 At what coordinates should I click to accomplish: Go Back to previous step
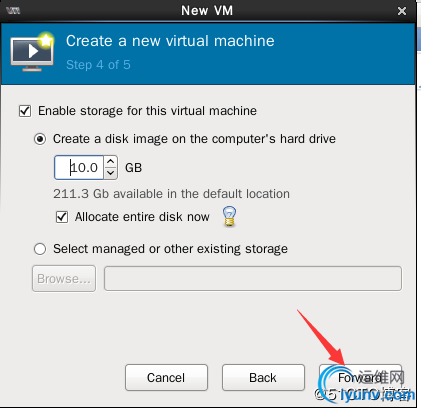(x=263, y=377)
